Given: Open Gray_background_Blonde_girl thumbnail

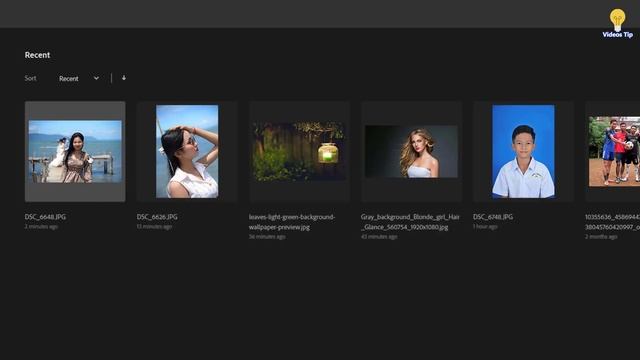Looking at the screenshot, I should pos(411,151).
